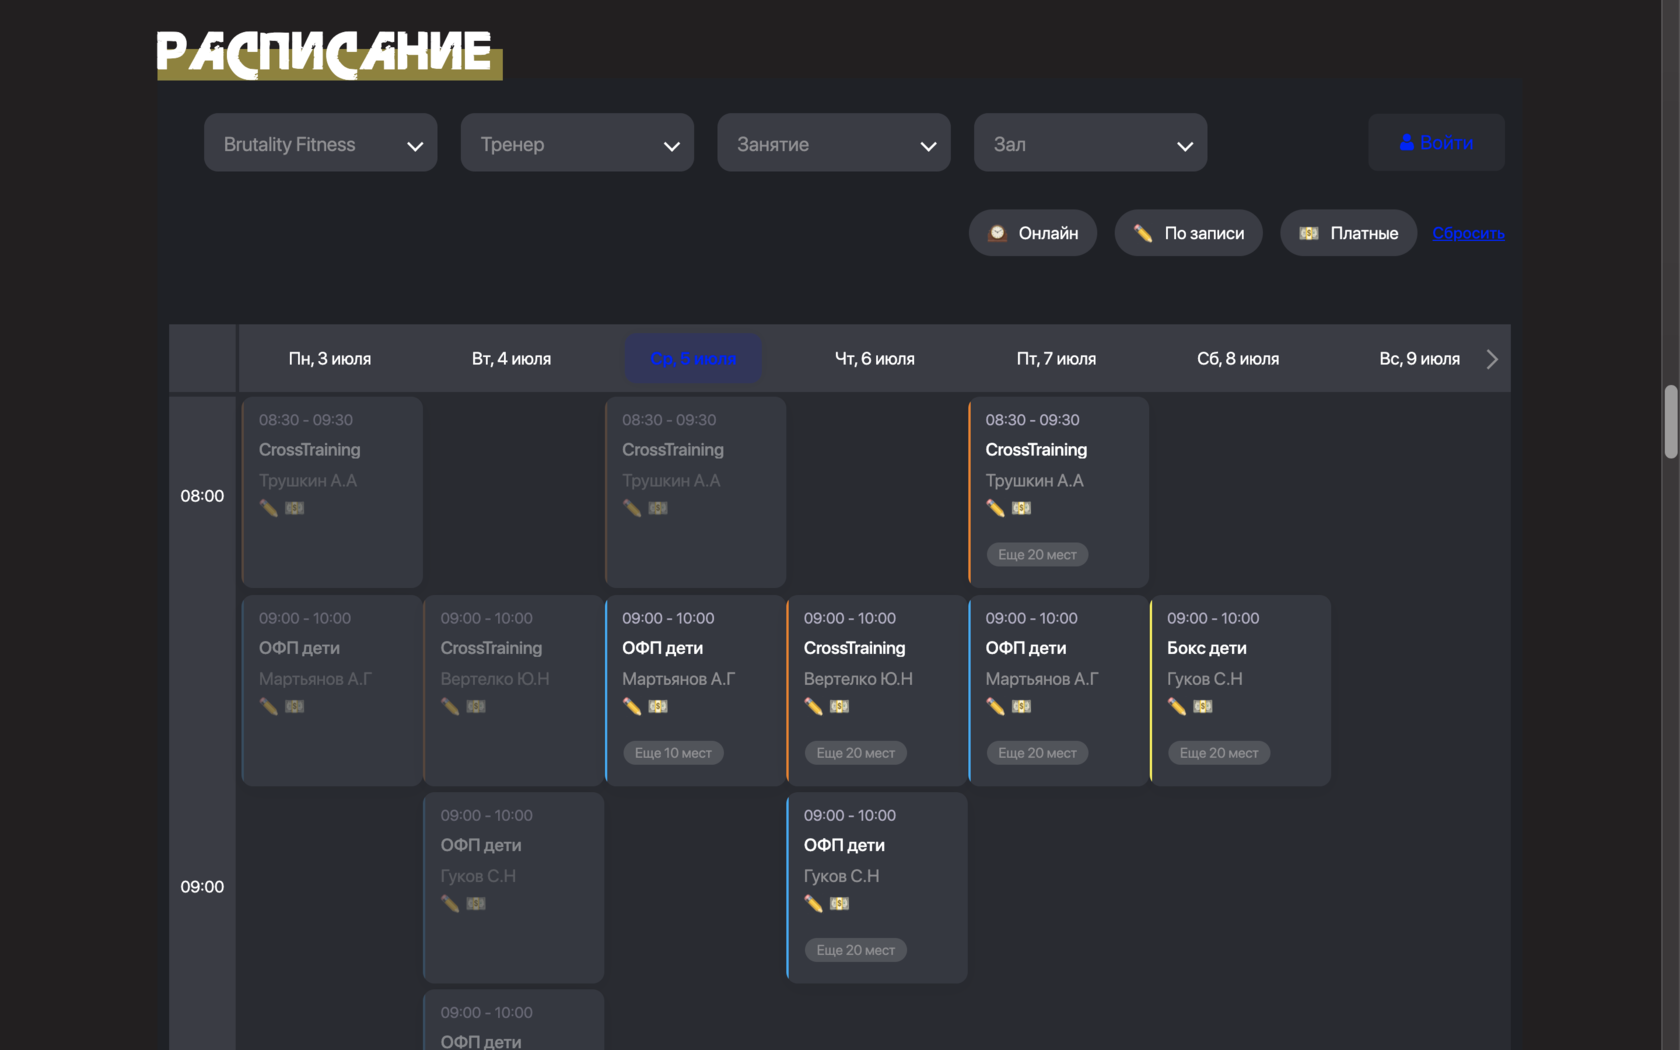Expand the Зал filter dropdown
The width and height of the screenshot is (1680, 1050).
pyautogui.click(x=1090, y=143)
